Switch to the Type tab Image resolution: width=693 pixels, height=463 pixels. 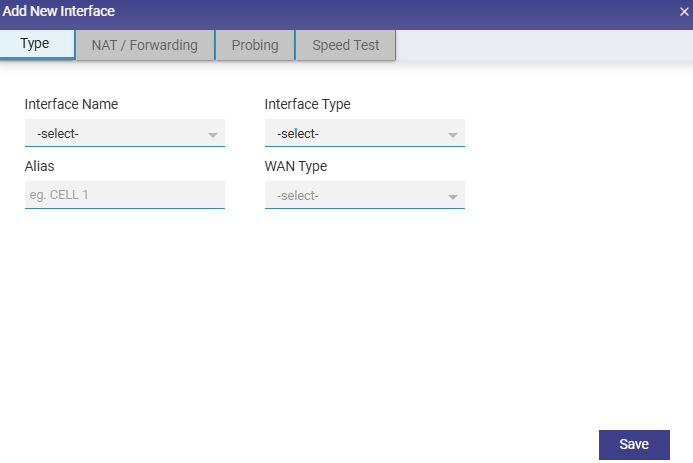pyautogui.click(x=36, y=45)
